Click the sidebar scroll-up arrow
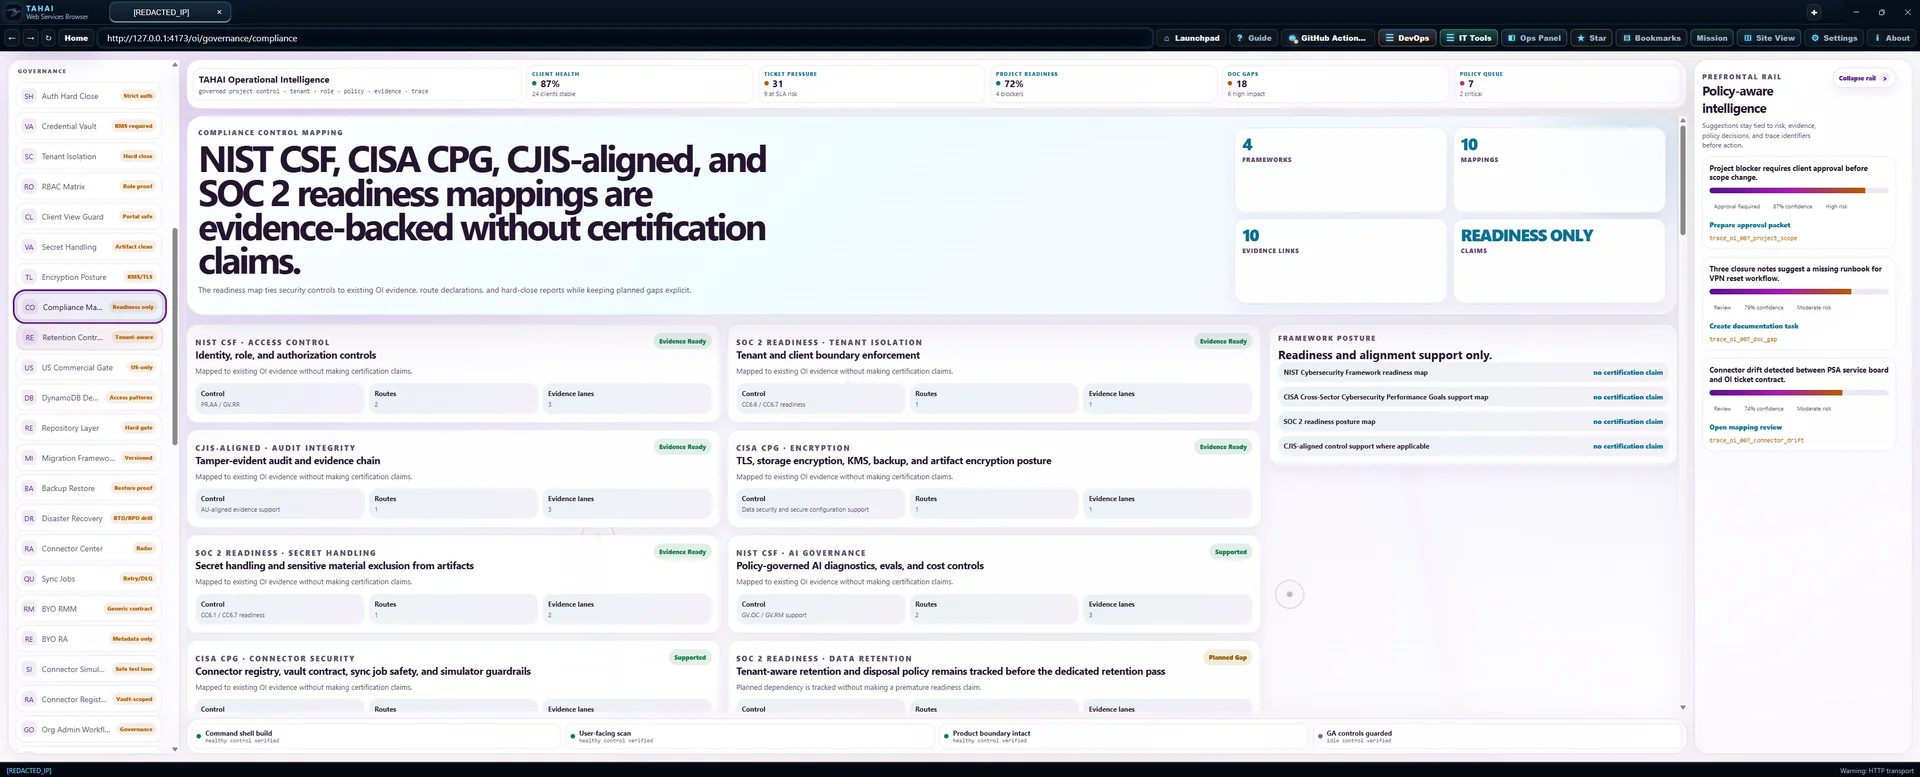Image resolution: width=1920 pixels, height=777 pixels. pos(175,65)
